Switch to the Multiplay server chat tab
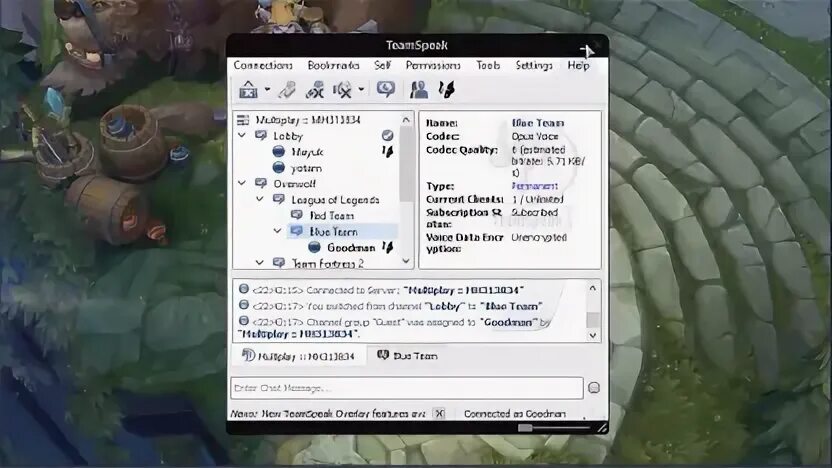This screenshot has height=468, width=832. click(x=298, y=356)
